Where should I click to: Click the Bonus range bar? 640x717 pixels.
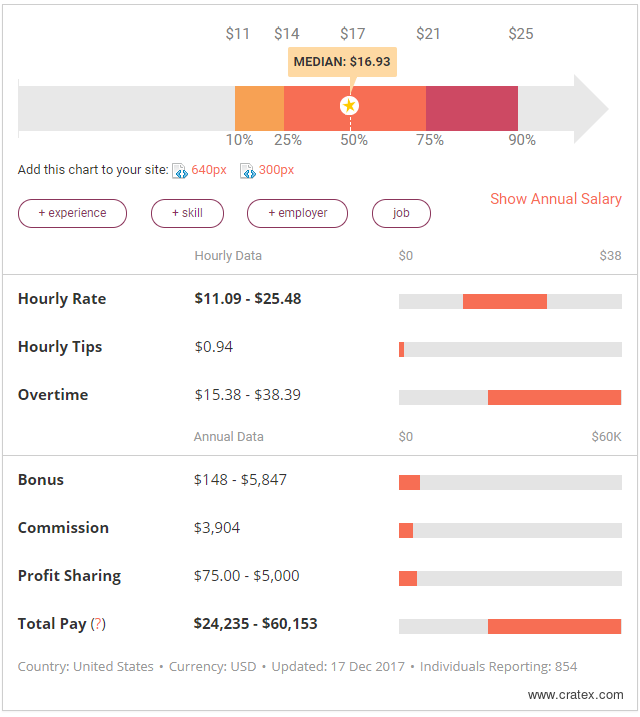coord(409,482)
